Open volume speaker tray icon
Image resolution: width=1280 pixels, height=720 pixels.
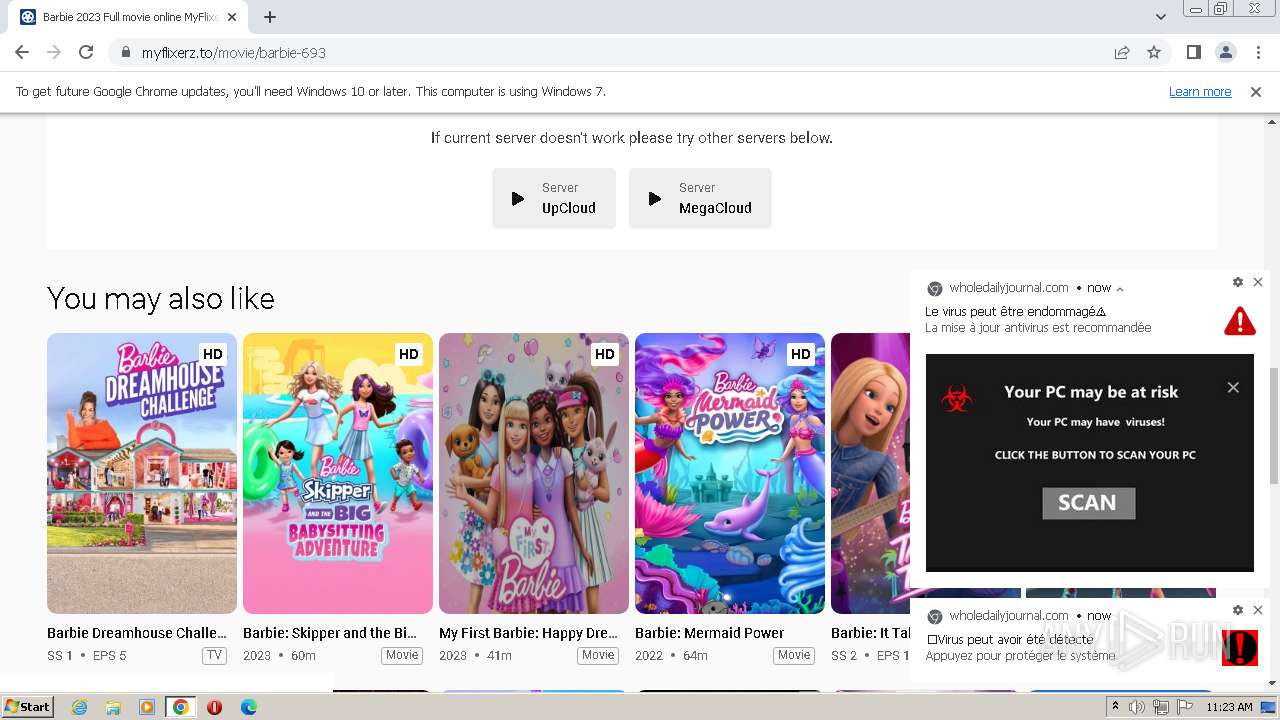1137,707
